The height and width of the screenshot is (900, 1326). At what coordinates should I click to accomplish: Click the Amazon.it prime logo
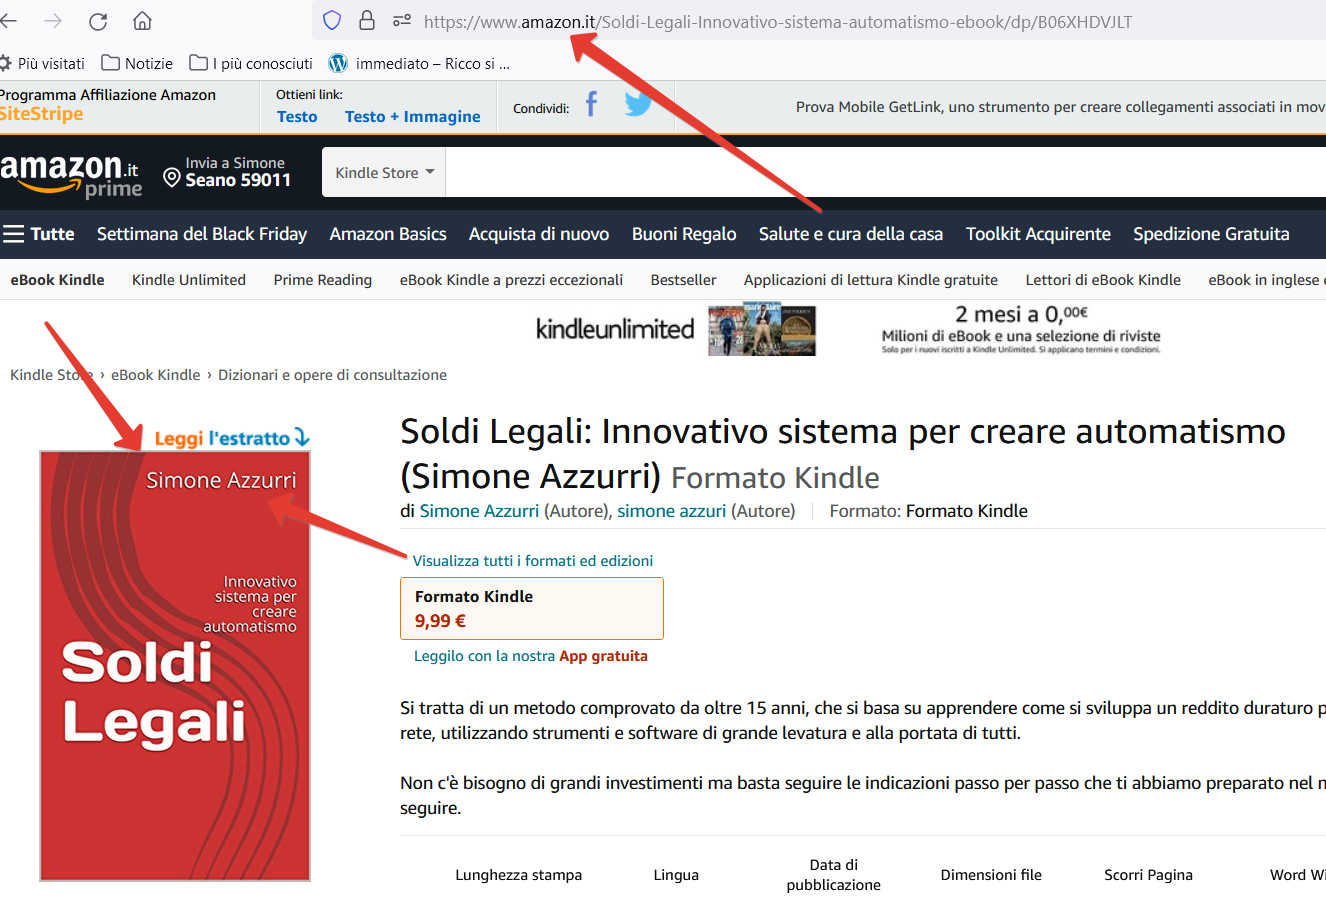coord(70,176)
